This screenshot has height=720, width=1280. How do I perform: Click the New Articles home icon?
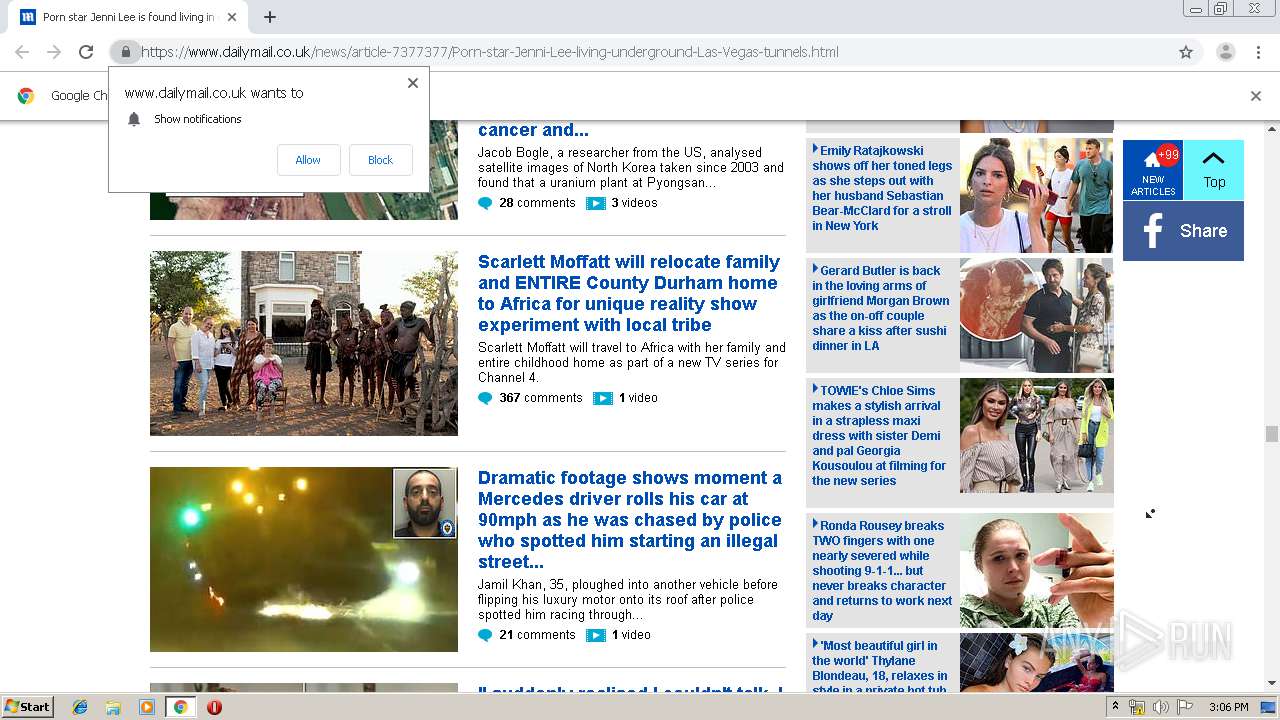point(1153,170)
